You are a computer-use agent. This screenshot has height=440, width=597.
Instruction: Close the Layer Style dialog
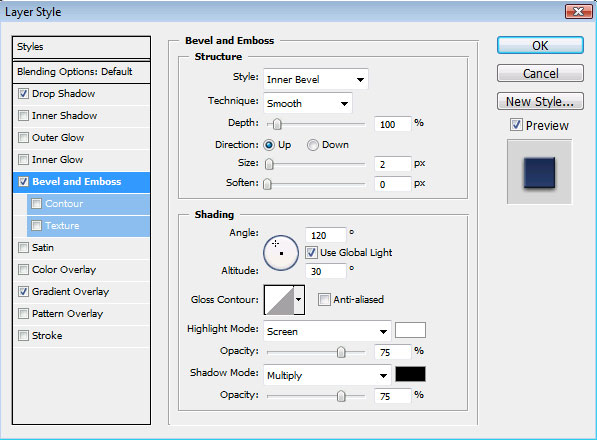click(x=578, y=11)
